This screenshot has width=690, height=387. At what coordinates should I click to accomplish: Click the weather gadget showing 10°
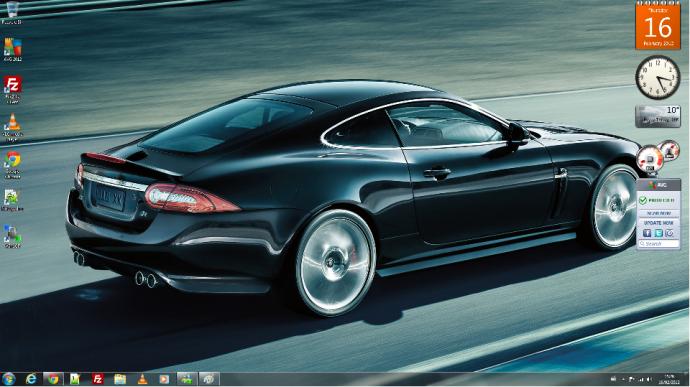tap(658, 116)
